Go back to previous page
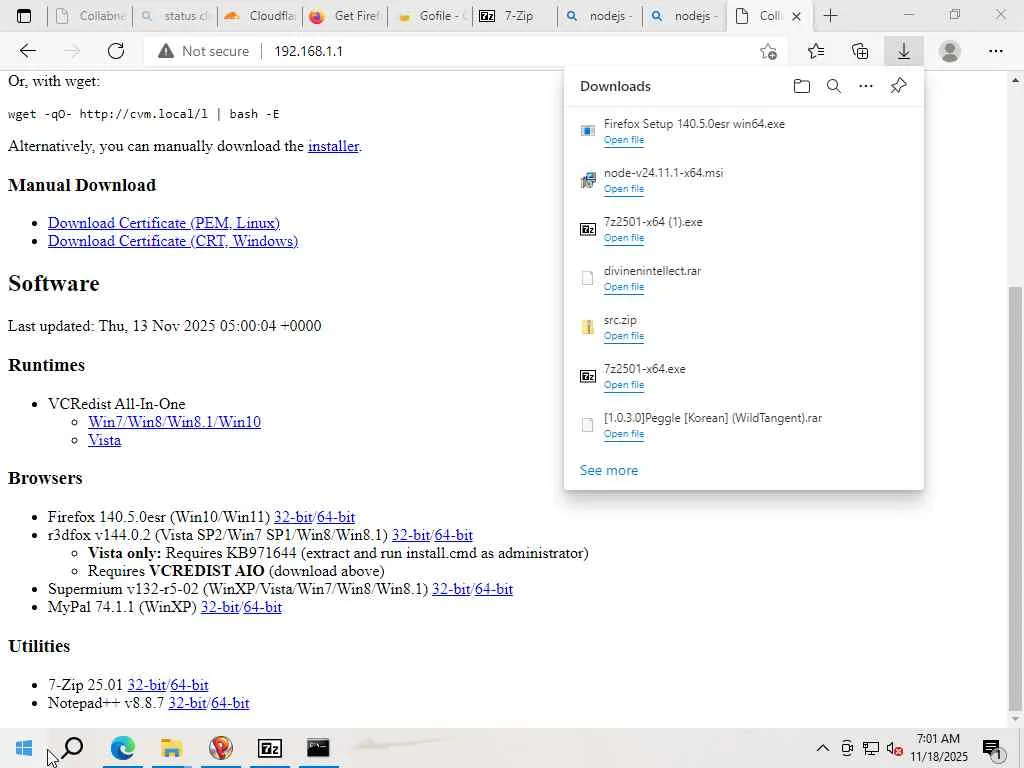The width and height of the screenshot is (1024, 768). pyautogui.click(x=27, y=51)
